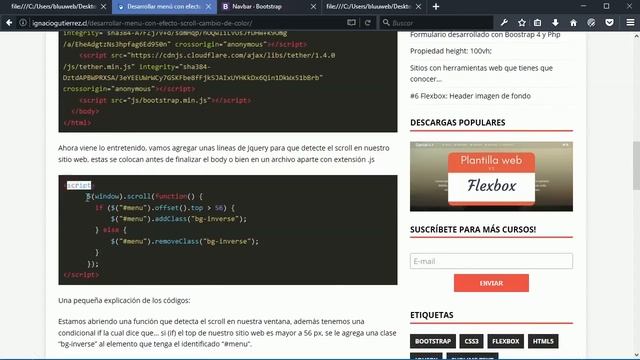Image resolution: width=640 pixels, height=360 pixels.
Task: Open site information icon in address bar
Action: 23,23
